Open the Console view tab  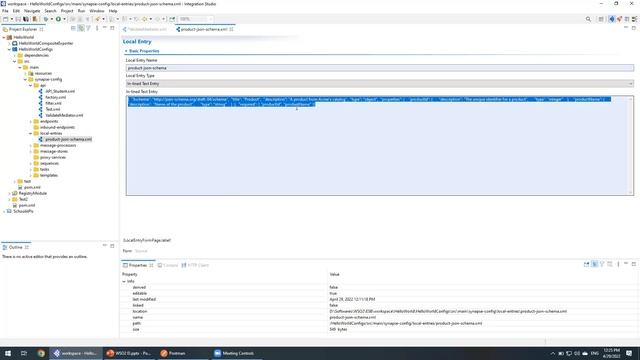click(x=168, y=265)
